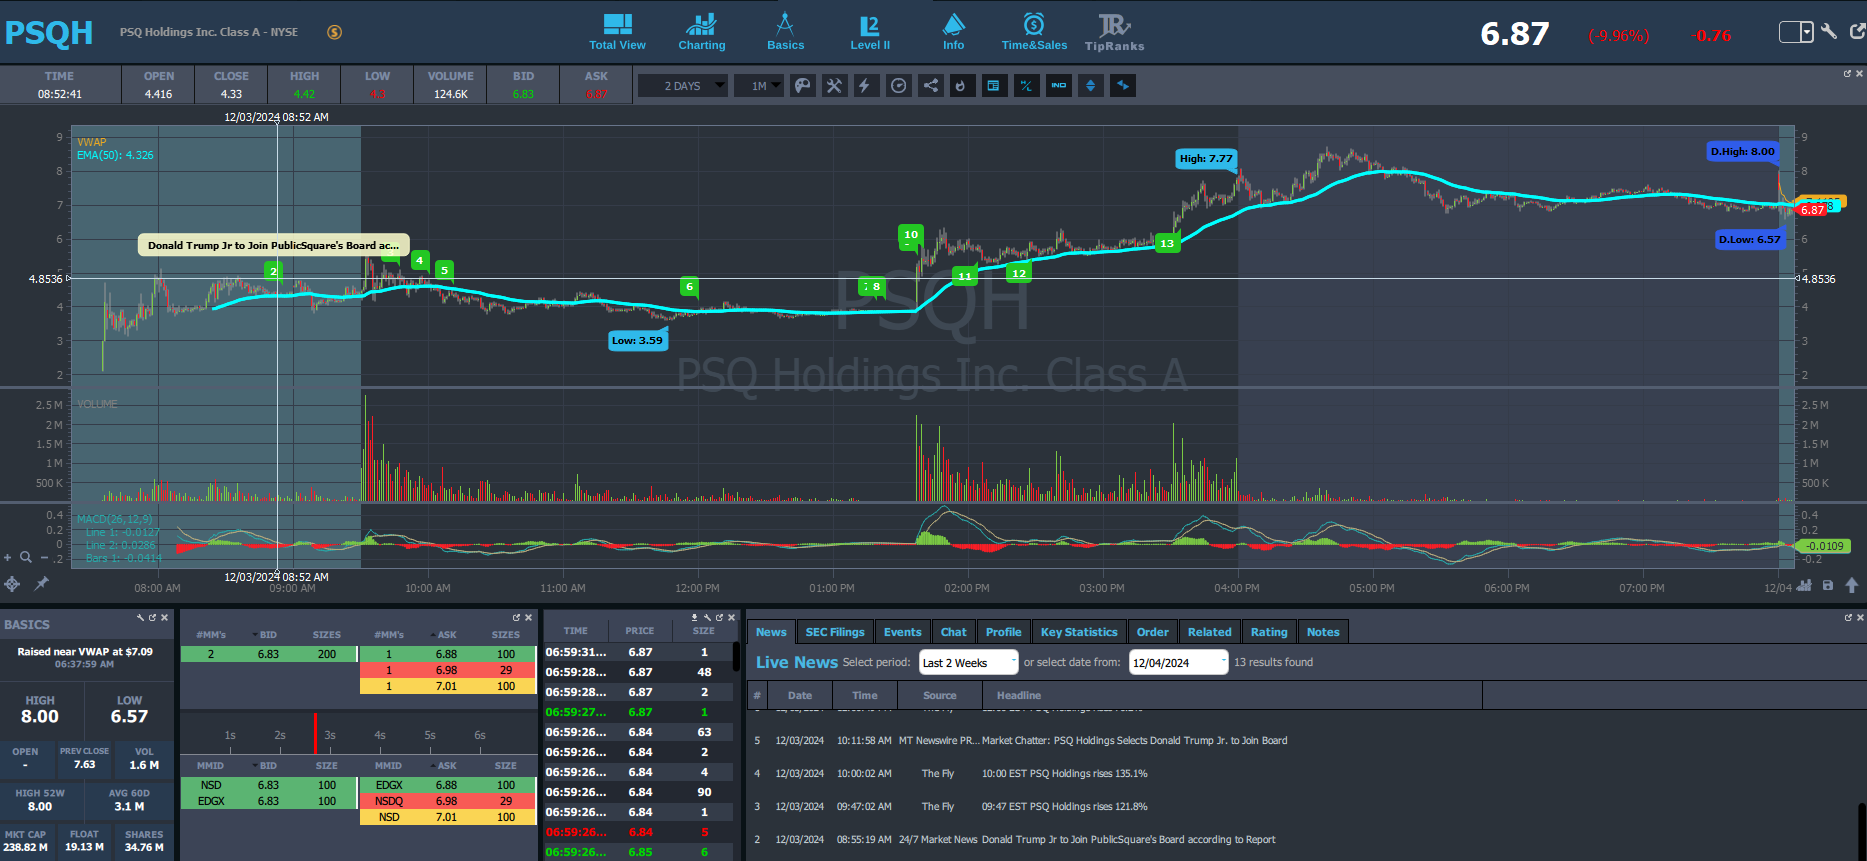1867x861 pixels.
Task: Open the 1M interval dropdown
Action: (x=759, y=86)
